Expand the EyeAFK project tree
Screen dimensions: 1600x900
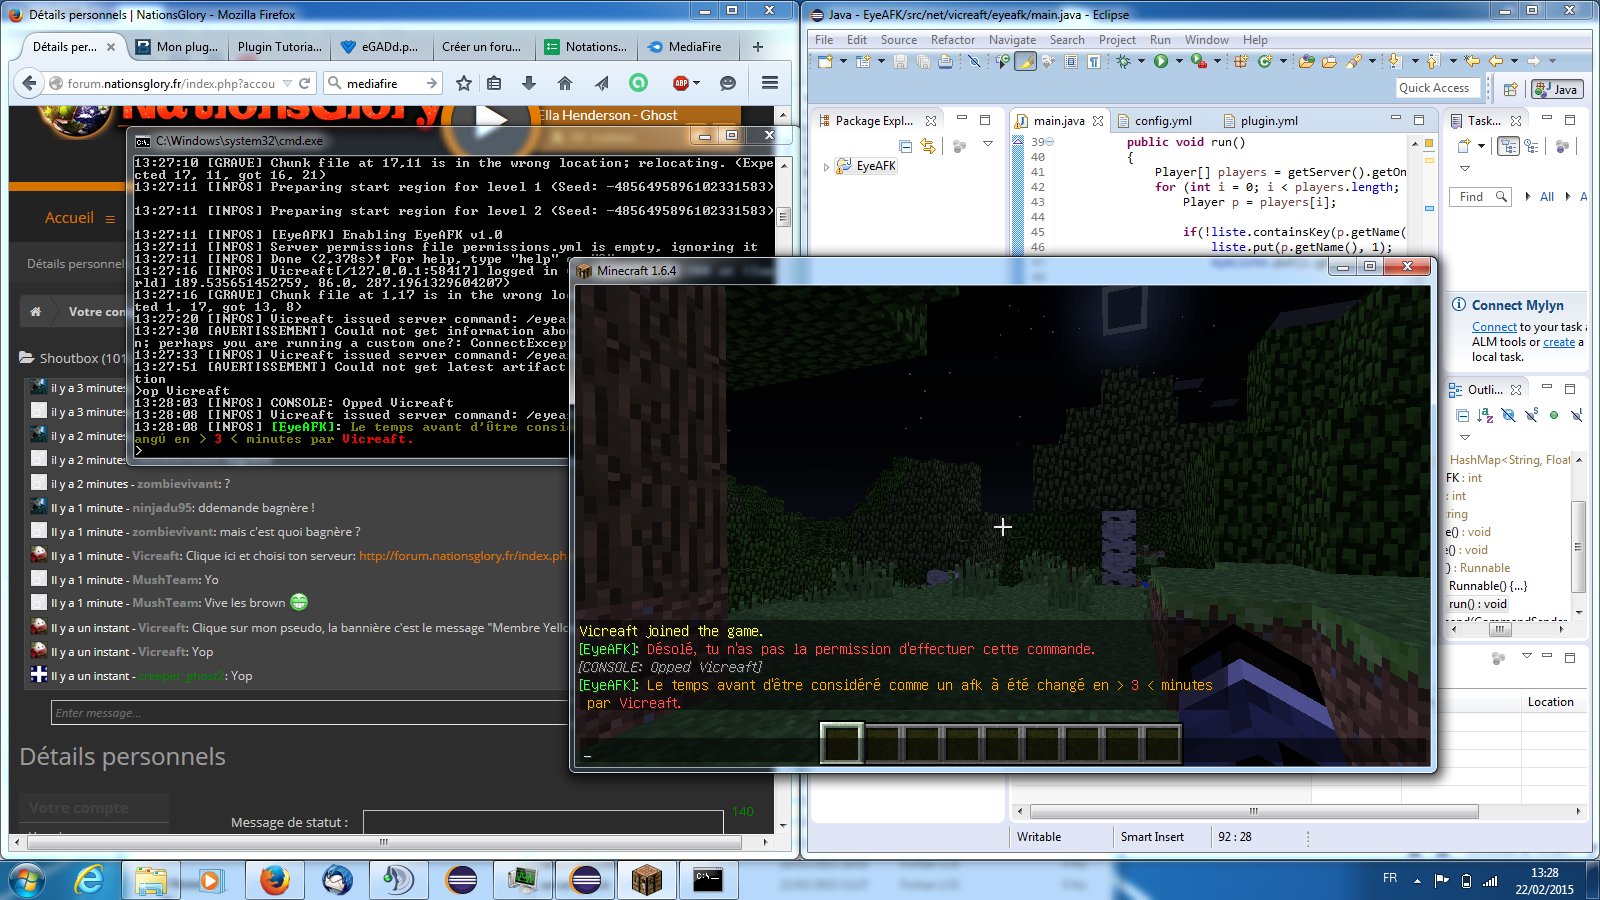826,167
